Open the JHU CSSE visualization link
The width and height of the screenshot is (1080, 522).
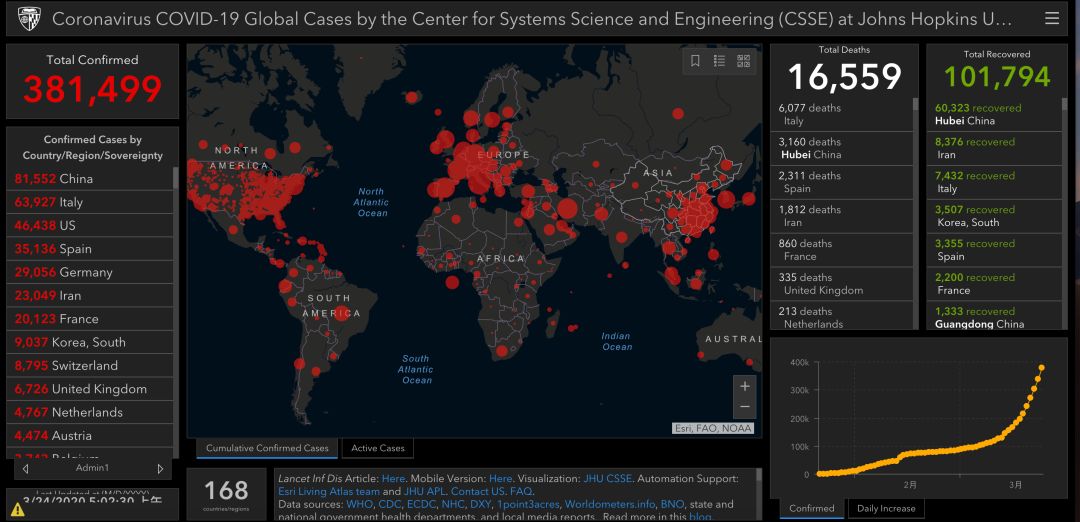(610, 478)
